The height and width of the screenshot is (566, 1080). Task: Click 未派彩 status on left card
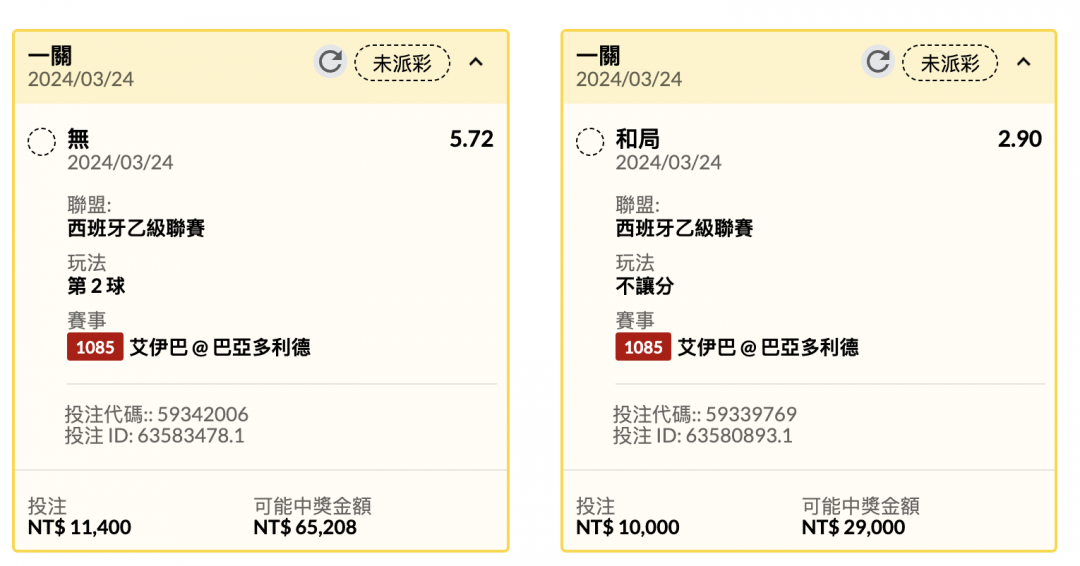coord(402,63)
